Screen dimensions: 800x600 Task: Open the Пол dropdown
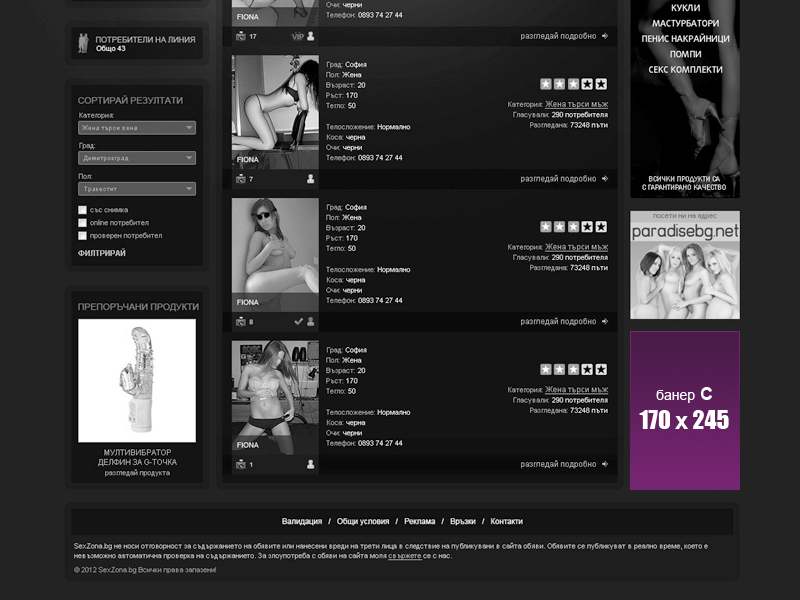[x=136, y=188]
